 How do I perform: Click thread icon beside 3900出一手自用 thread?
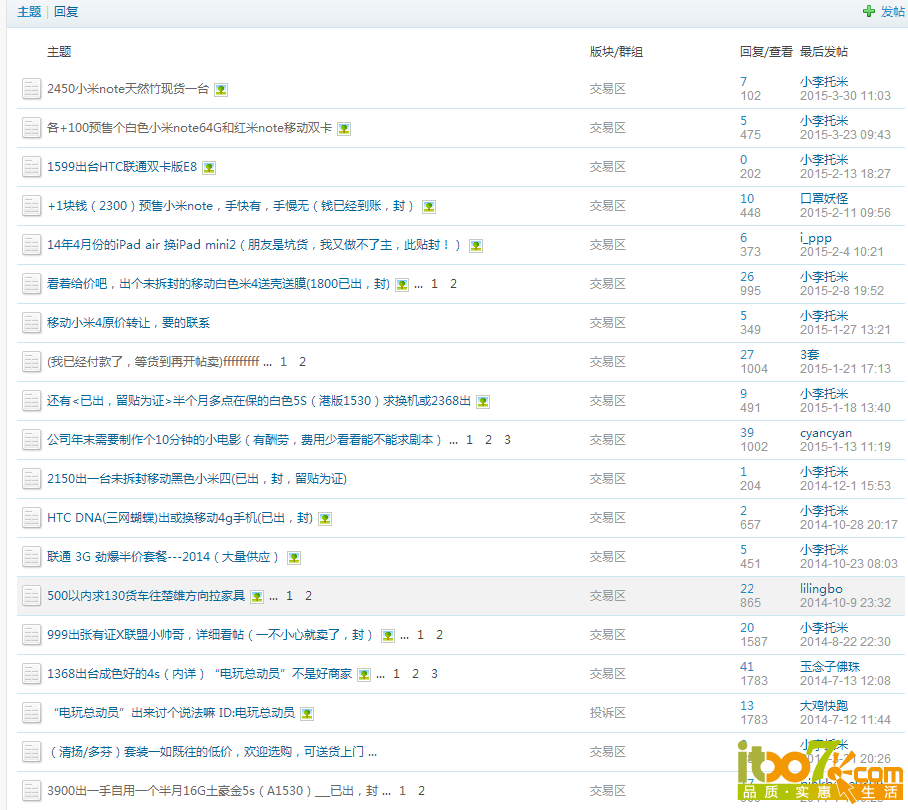click(x=31, y=790)
